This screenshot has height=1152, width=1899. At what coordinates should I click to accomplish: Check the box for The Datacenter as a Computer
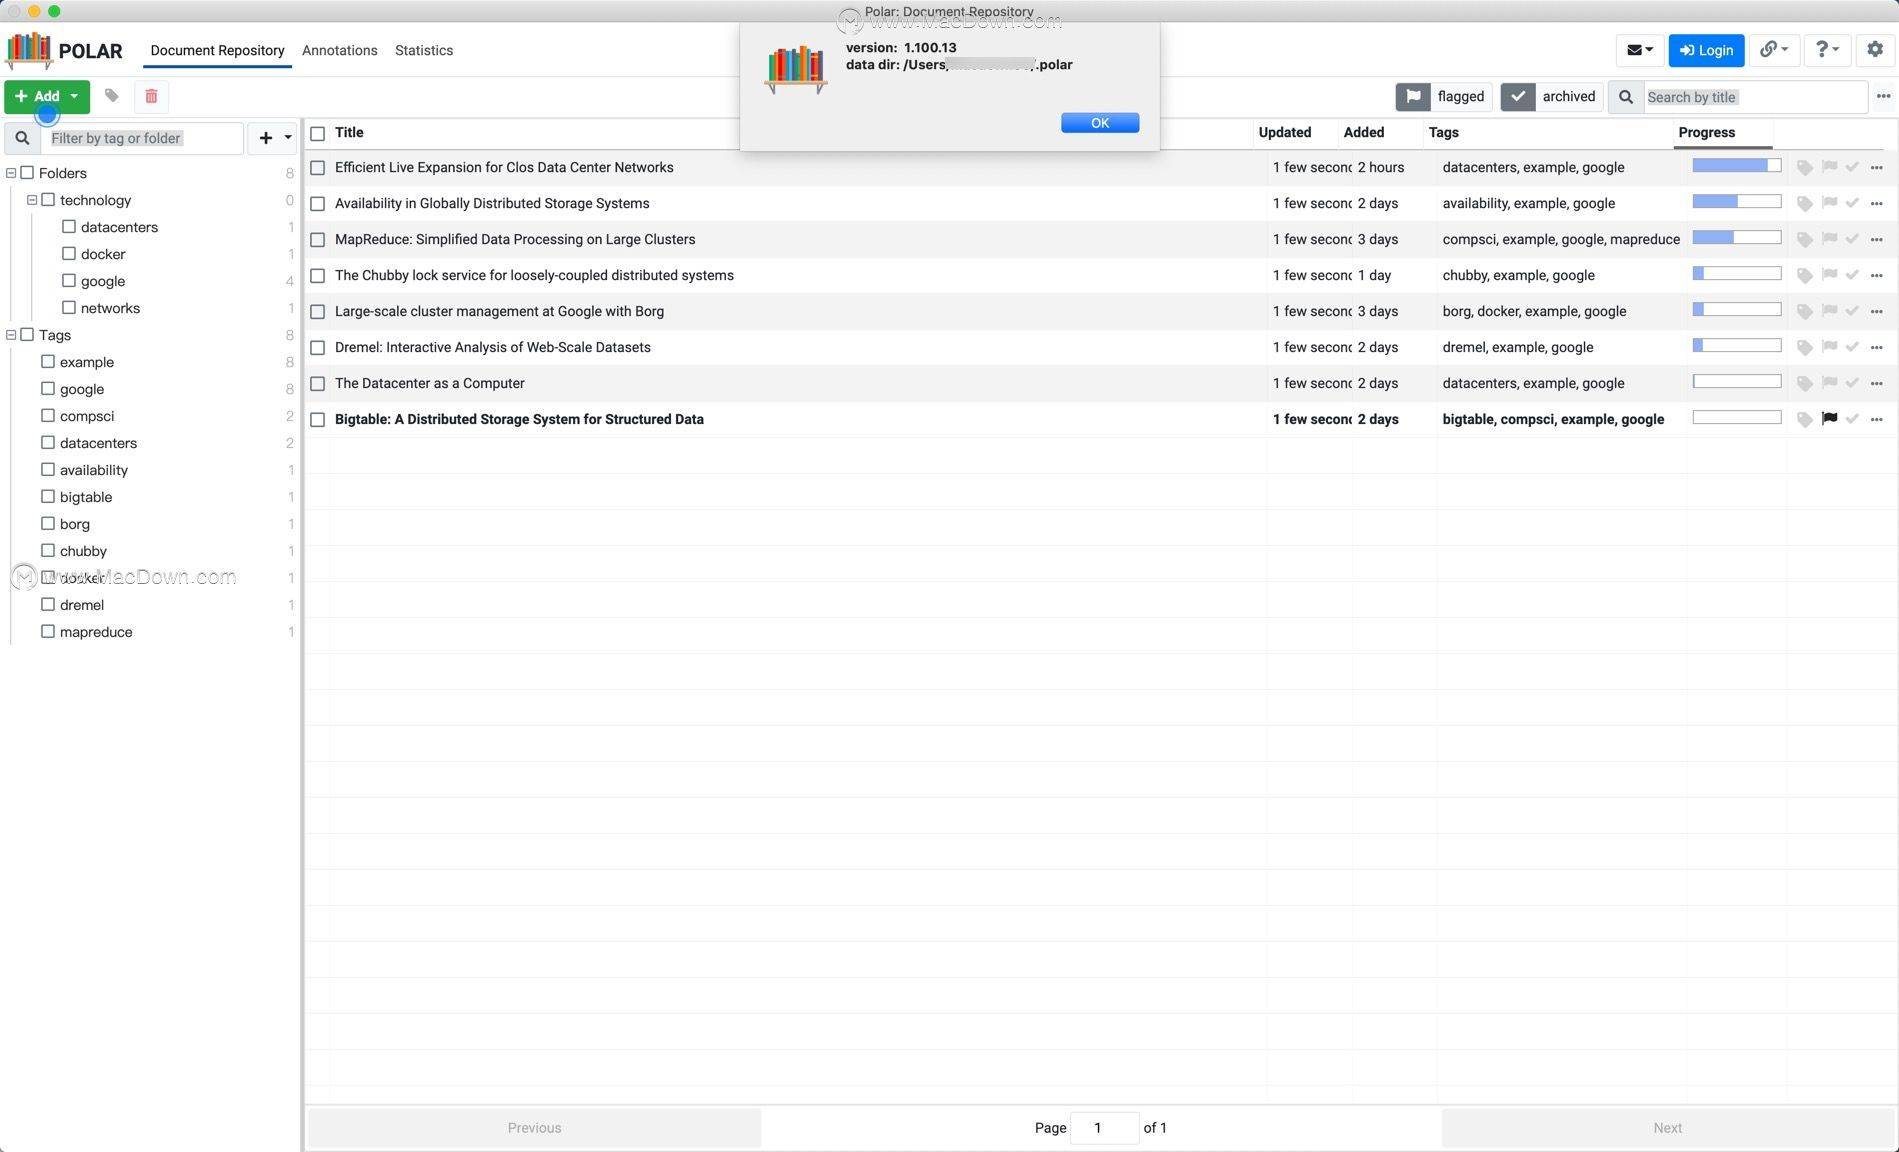(x=318, y=384)
